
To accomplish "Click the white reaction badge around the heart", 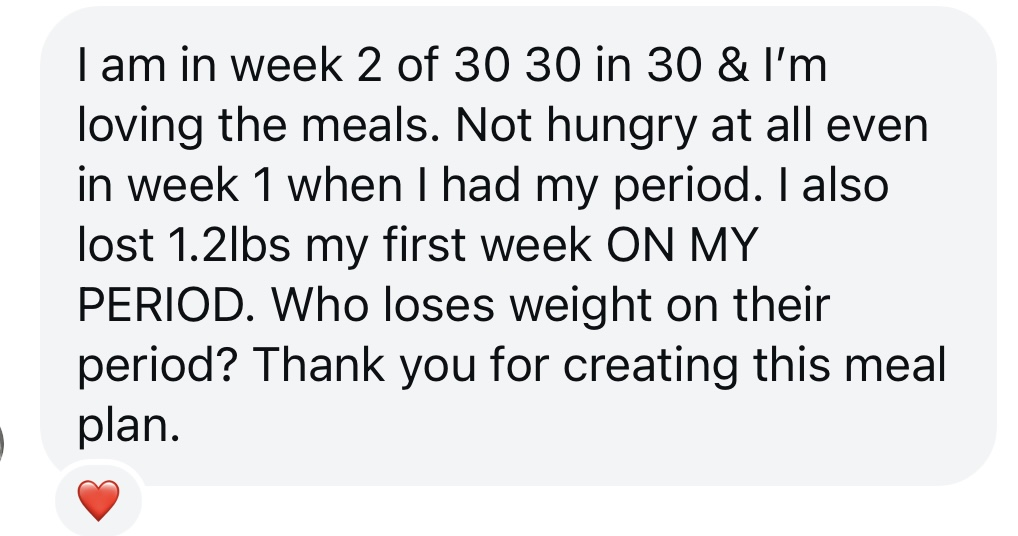I will (x=99, y=500).
